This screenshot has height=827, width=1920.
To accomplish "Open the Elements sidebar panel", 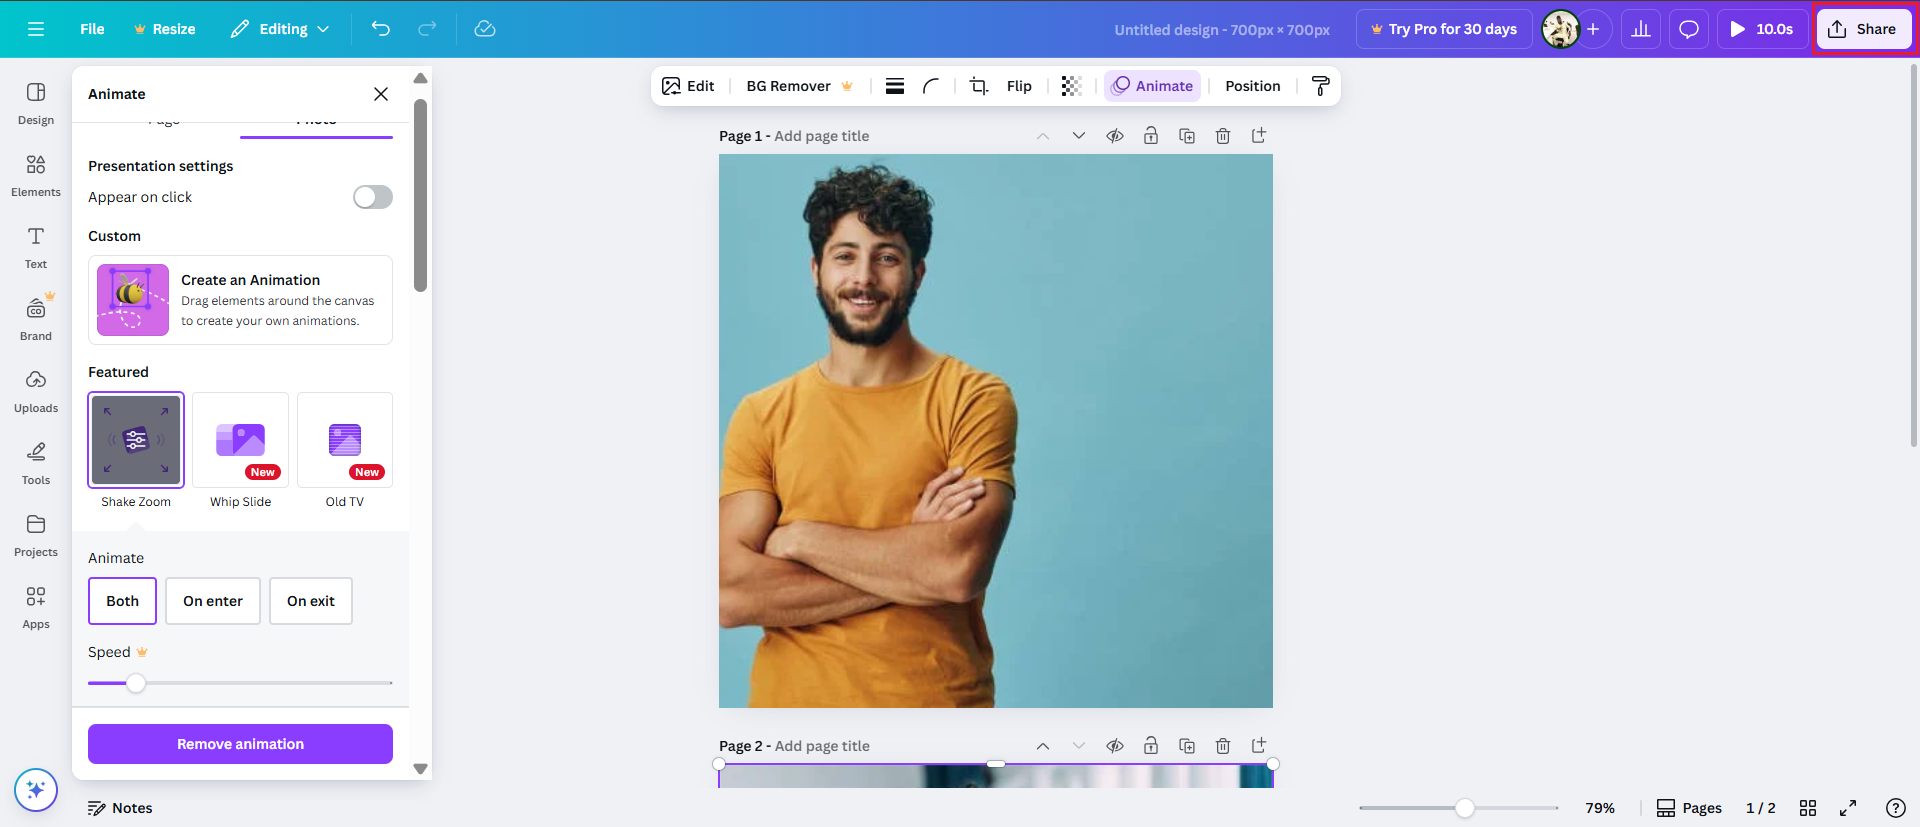I will pyautogui.click(x=36, y=176).
